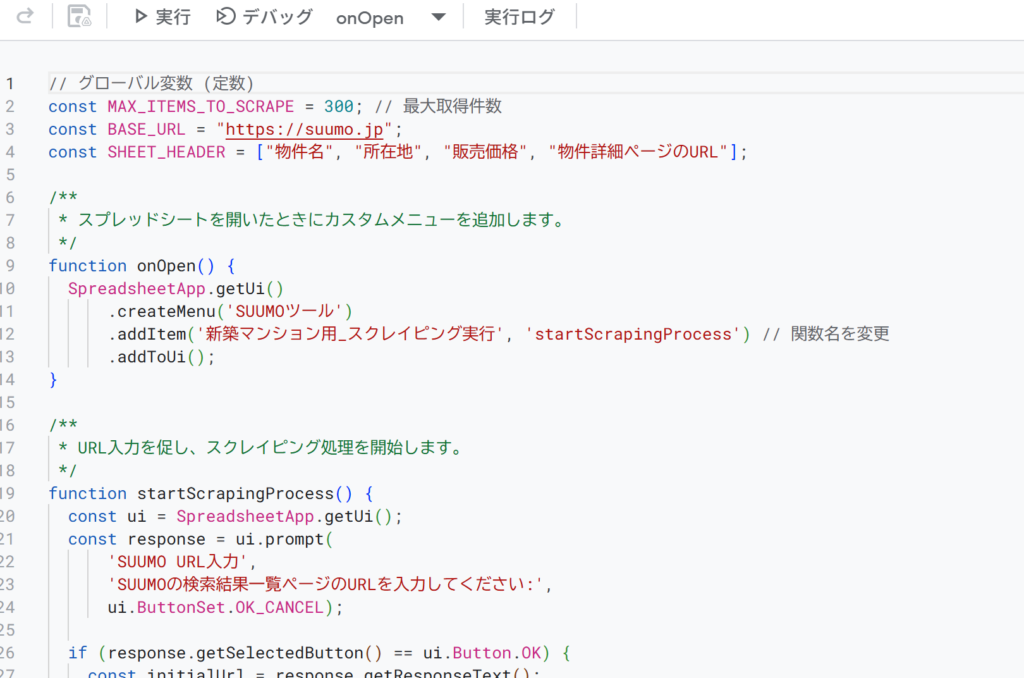Click MAX_ITEMS_TO_SCRAPE constant name
This screenshot has height=678, width=1024.
coord(200,106)
